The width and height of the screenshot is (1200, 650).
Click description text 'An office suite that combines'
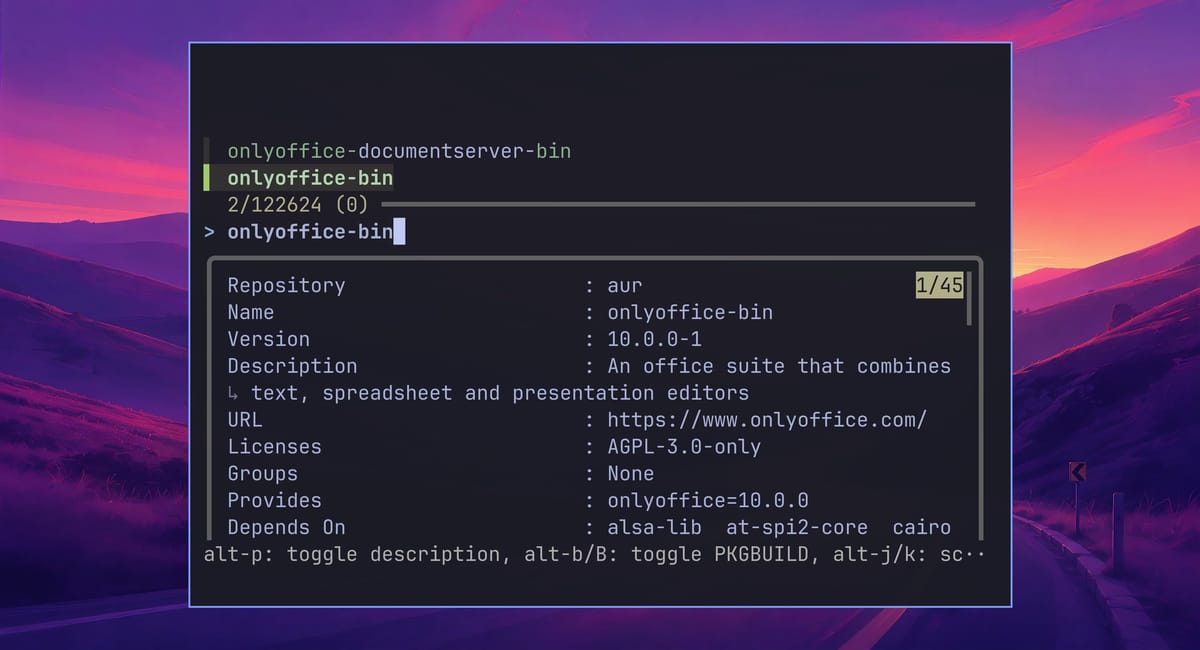tap(779, 366)
